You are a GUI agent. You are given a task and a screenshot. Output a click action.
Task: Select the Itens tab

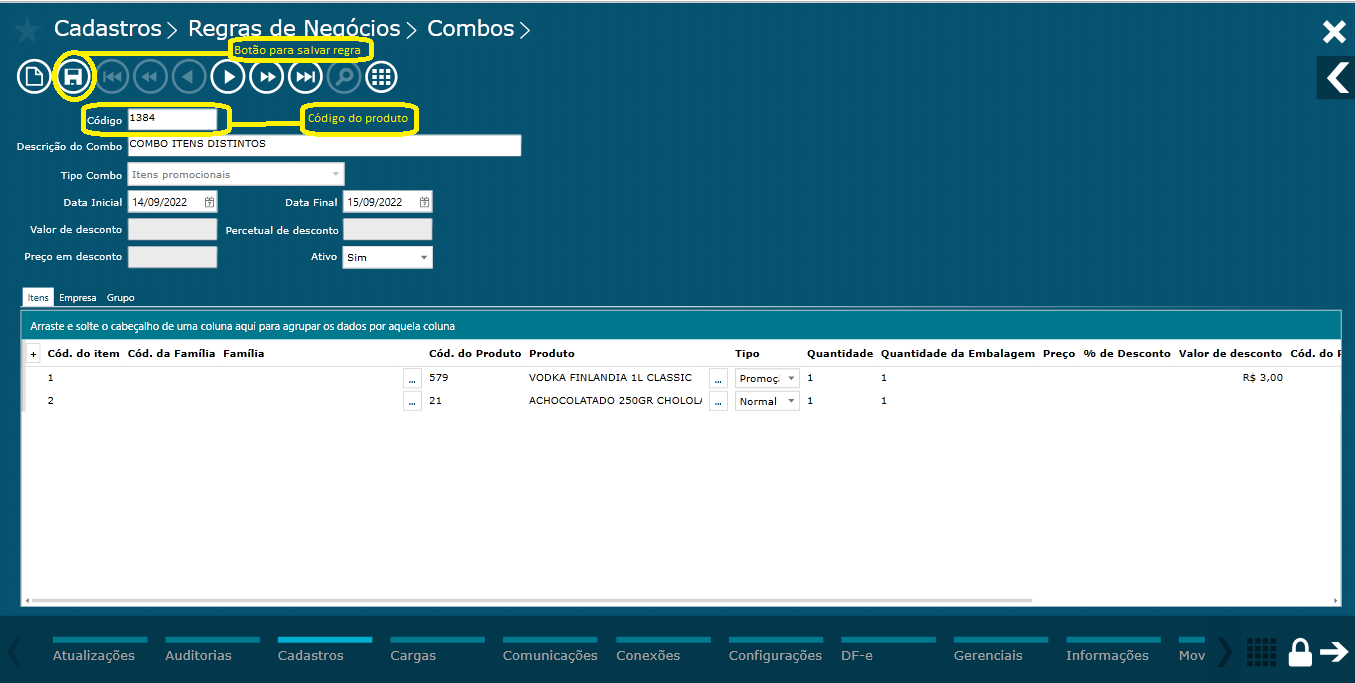pyautogui.click(x=38, y=298)
